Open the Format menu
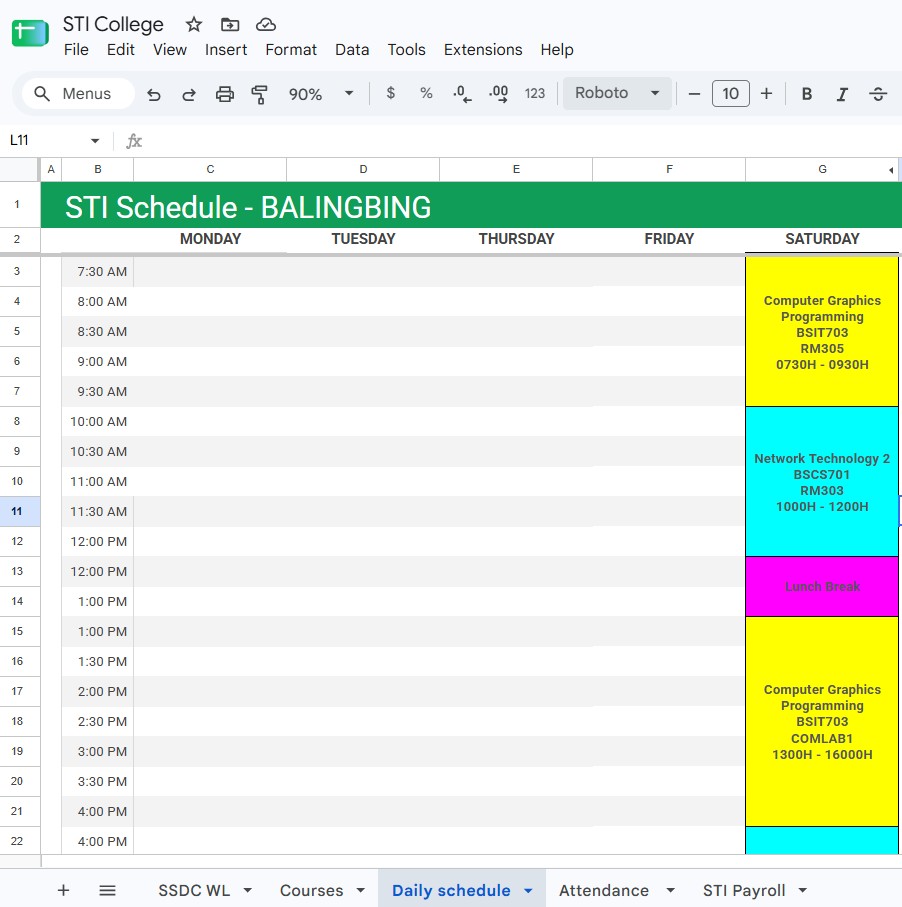This screenshot has height=907, width=902. pos(291,50)
